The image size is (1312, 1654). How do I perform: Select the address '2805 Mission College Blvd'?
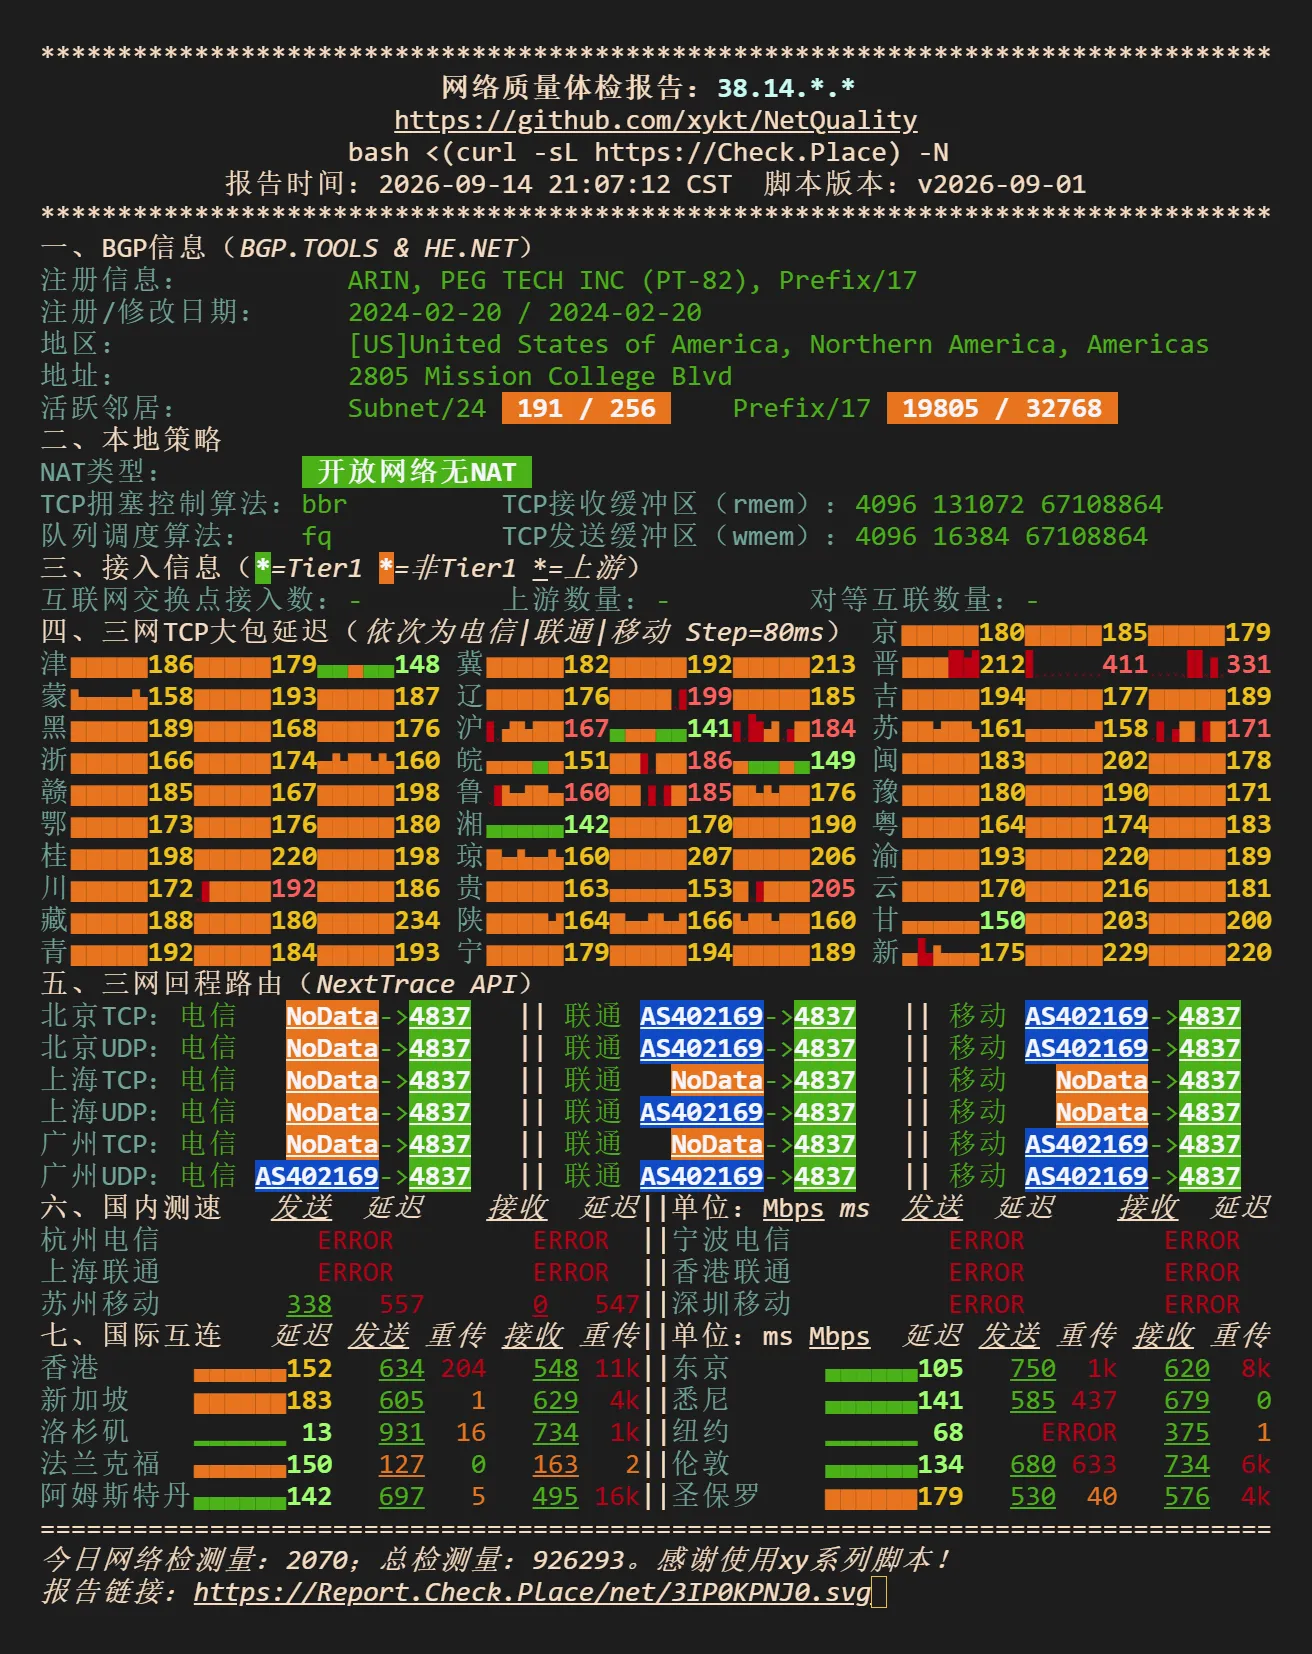(540, 376)
